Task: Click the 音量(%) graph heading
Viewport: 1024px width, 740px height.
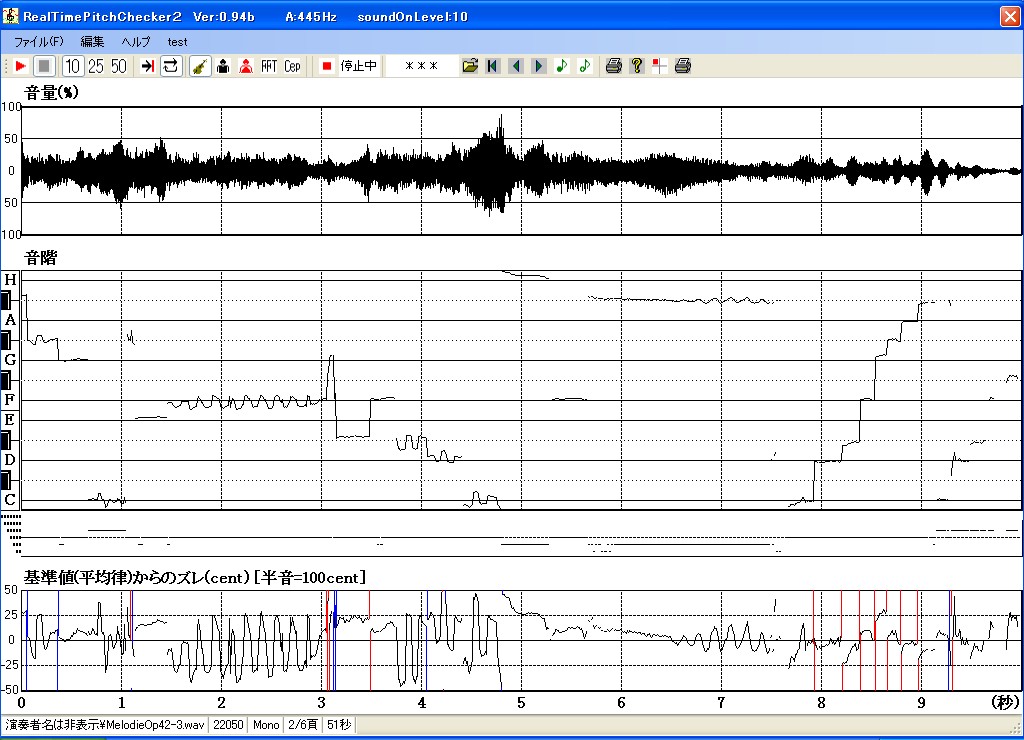Action: (x=51, y=92)
